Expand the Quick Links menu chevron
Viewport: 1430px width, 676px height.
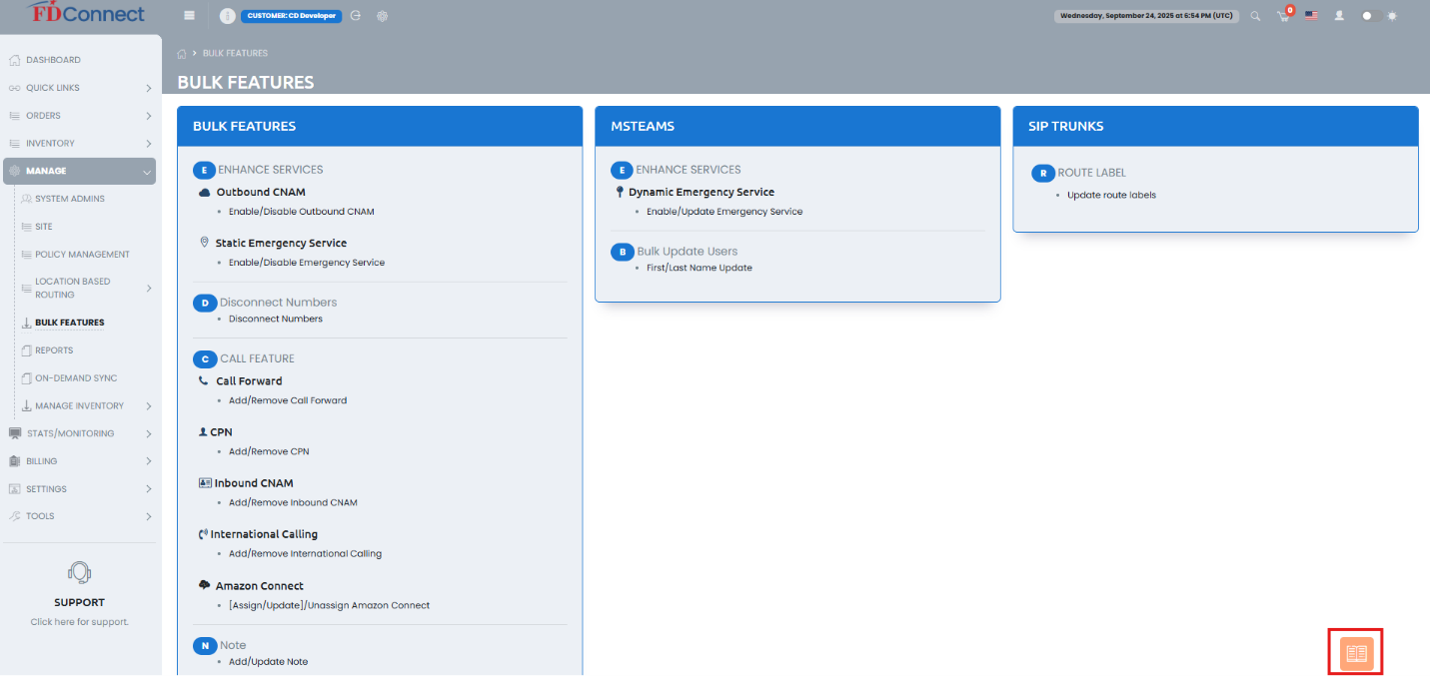pos(148,88)
